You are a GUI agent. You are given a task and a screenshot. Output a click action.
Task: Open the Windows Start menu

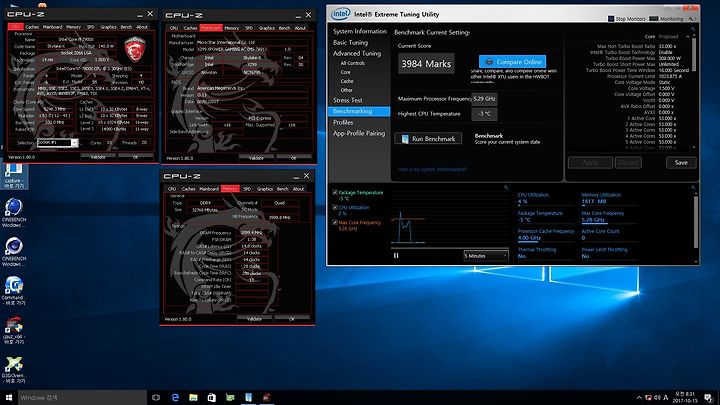9,398
